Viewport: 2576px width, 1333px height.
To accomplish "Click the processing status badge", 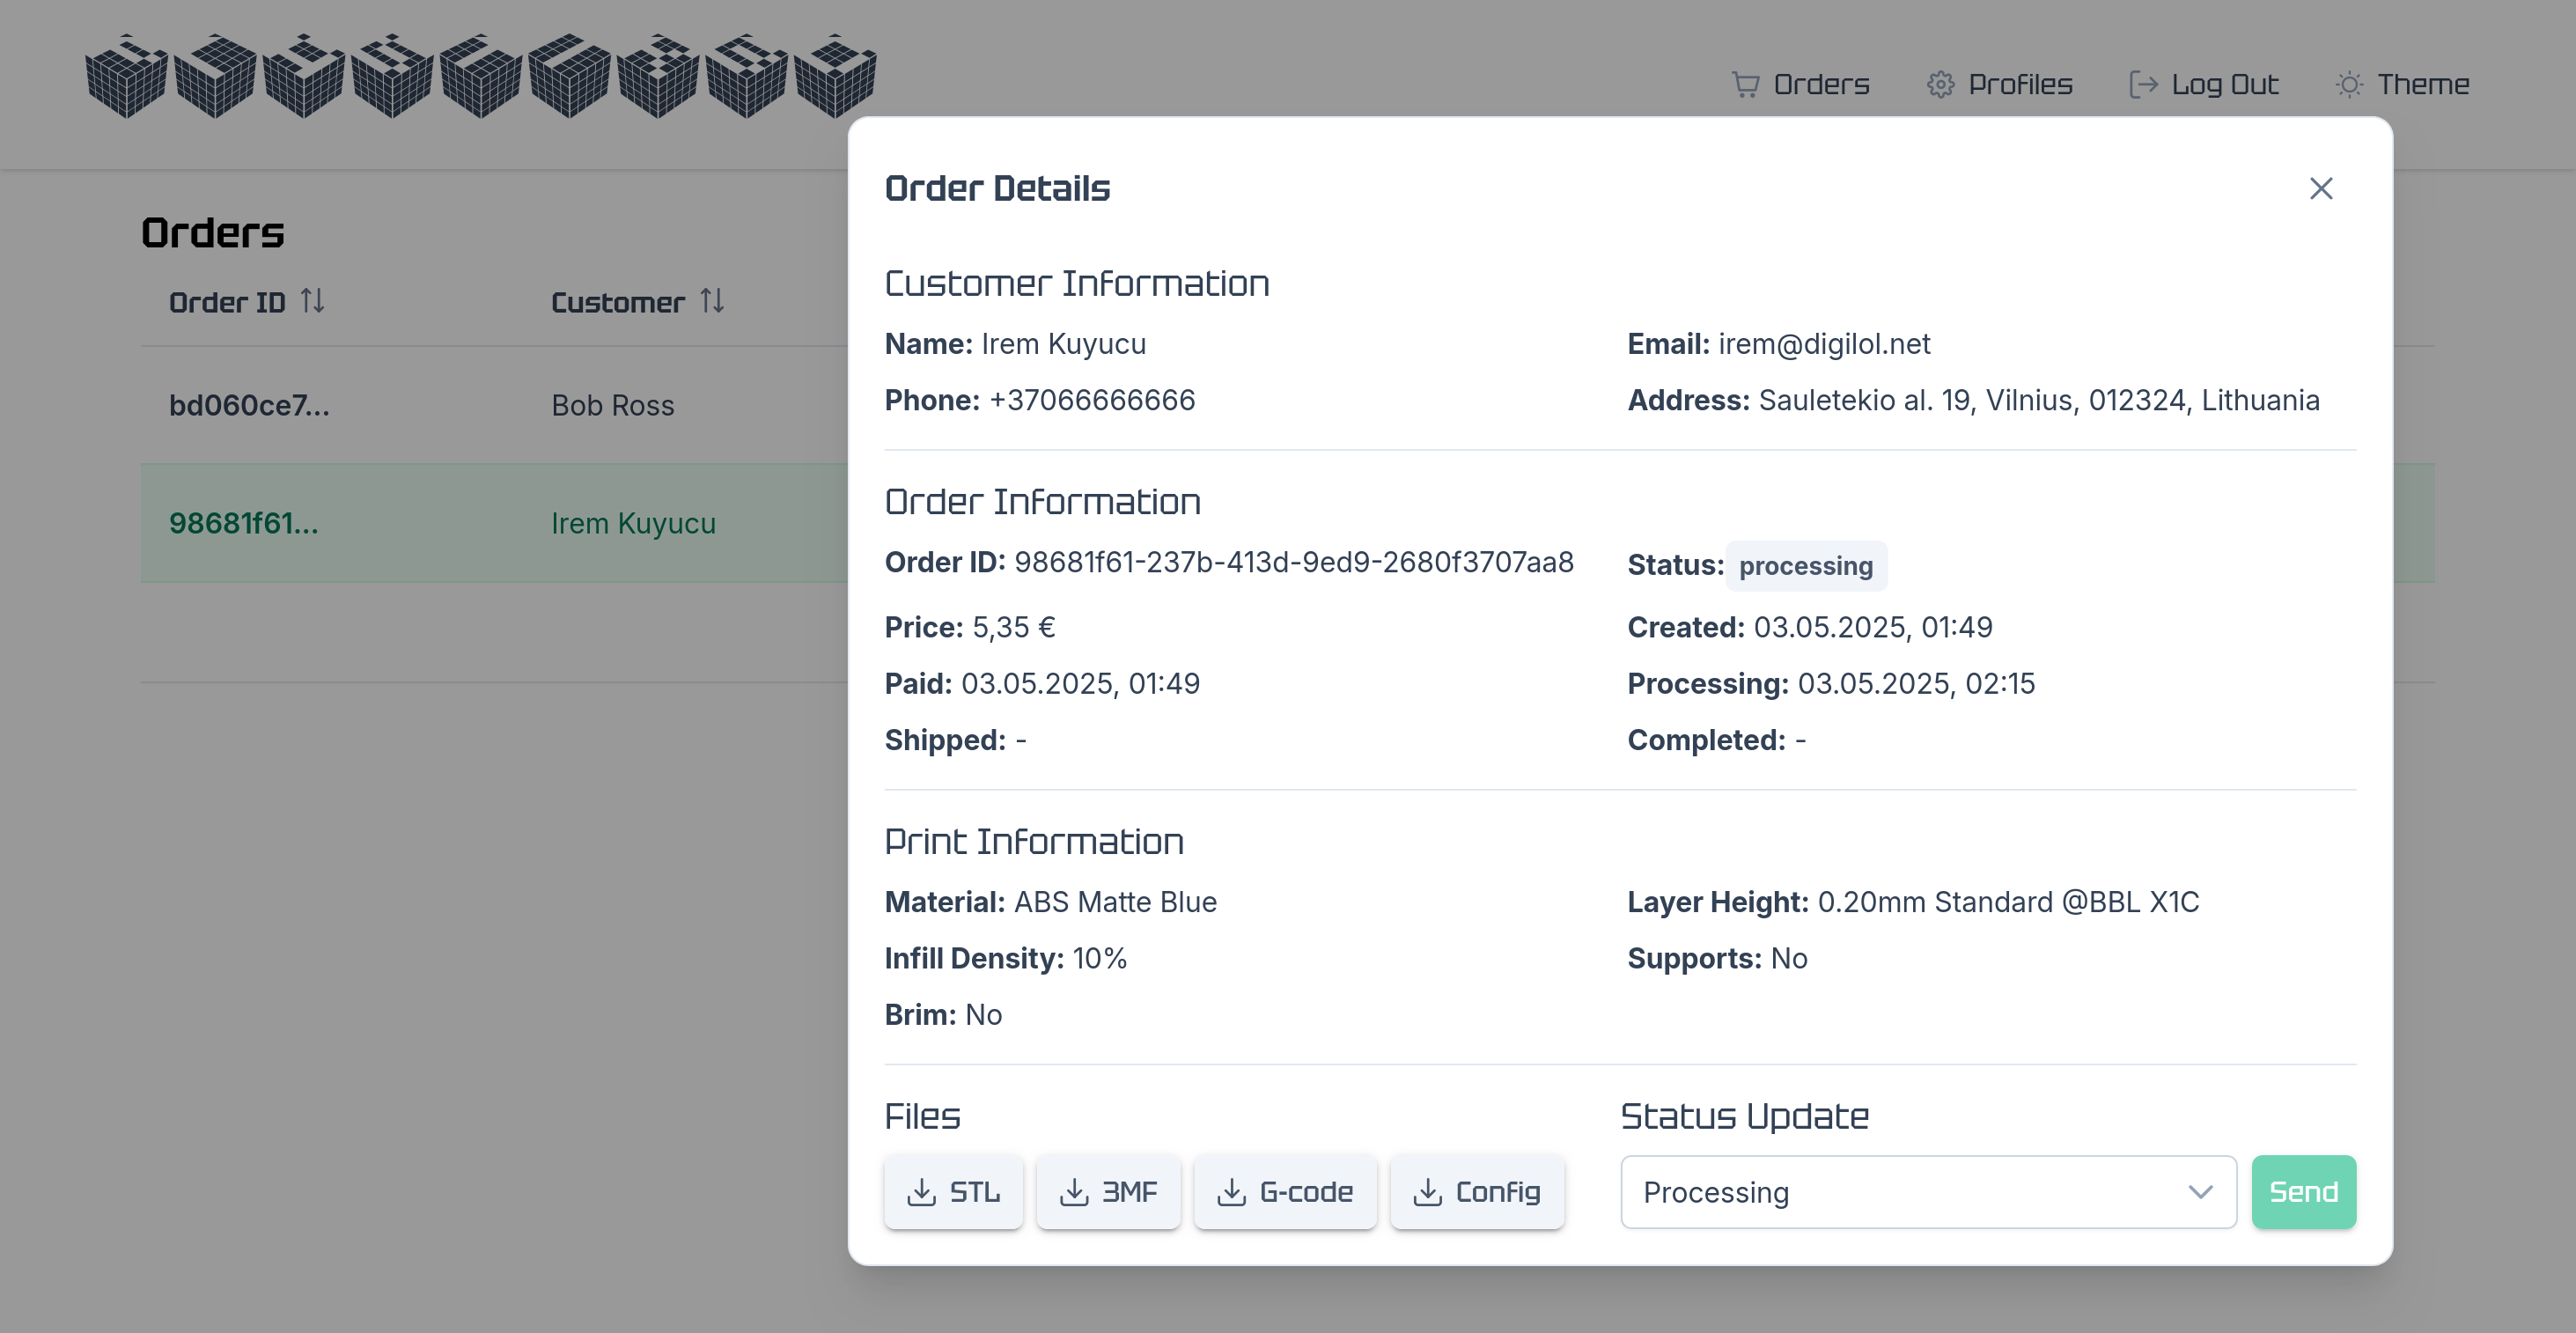I will pyautogui.click(x=1805, y=566).
